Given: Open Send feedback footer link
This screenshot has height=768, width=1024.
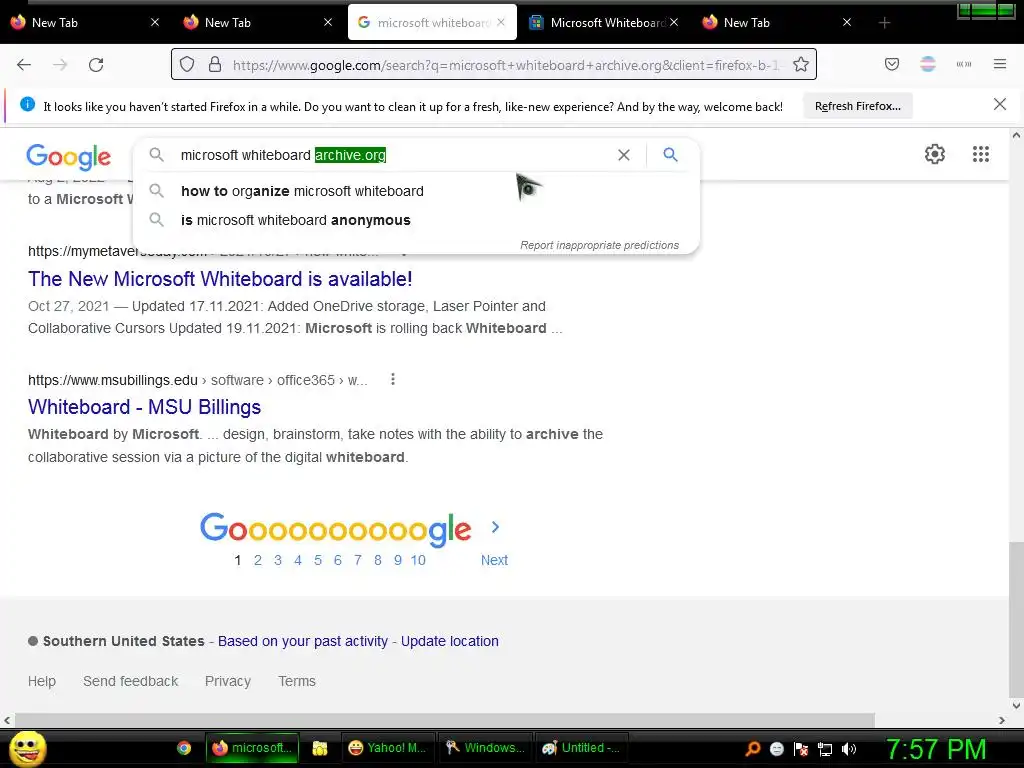Looking at the screenshot, I should coord(131,681).
